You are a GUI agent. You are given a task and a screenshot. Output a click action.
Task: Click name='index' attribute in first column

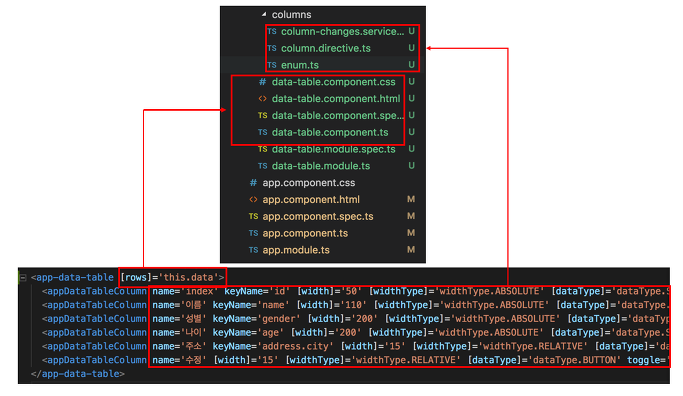point(185,291)
